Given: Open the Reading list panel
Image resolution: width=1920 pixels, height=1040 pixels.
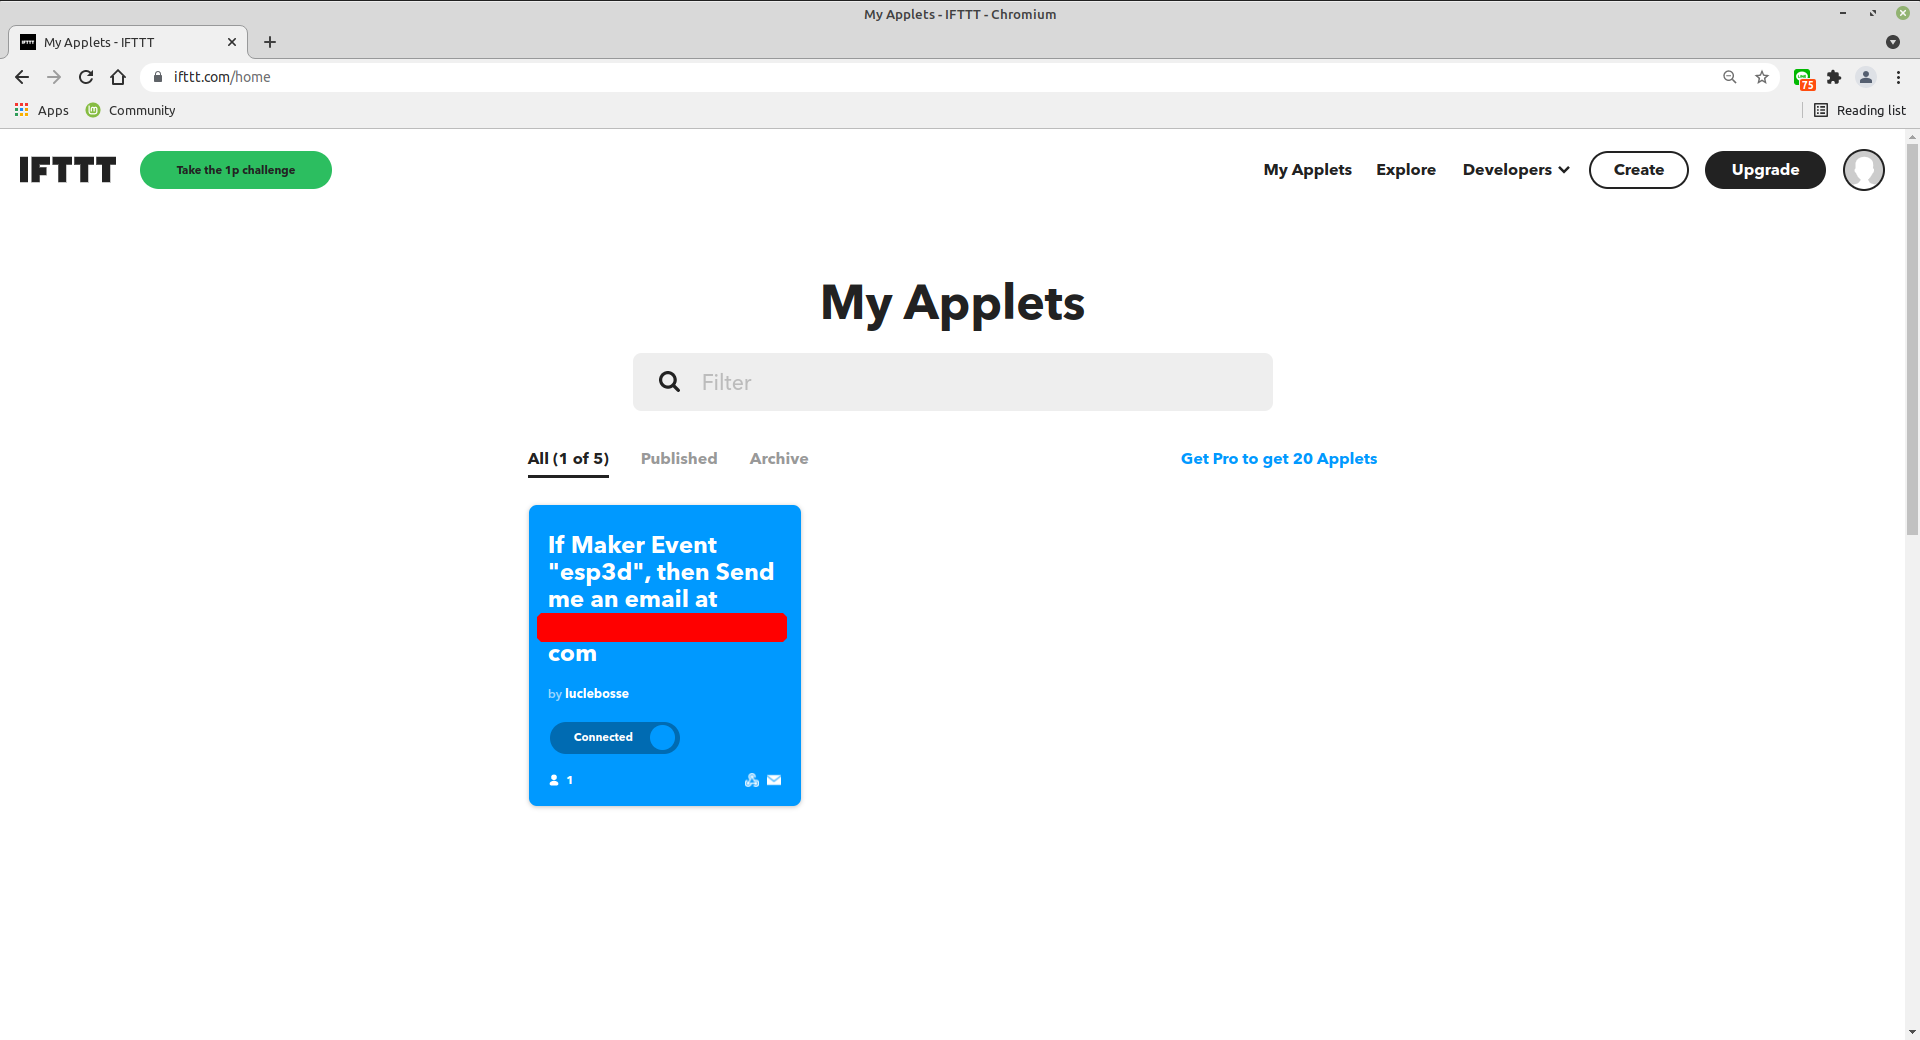Looking at the screenshot, I should coord(1860,110).
